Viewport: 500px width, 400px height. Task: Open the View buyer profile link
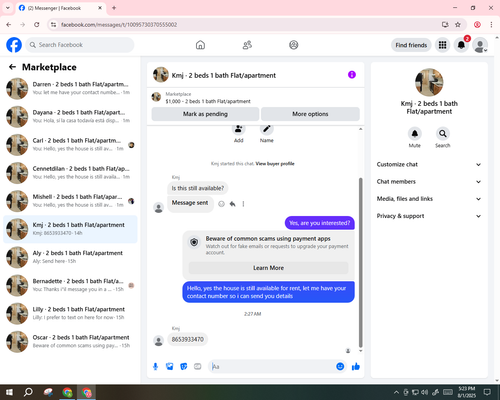point(275,164)
